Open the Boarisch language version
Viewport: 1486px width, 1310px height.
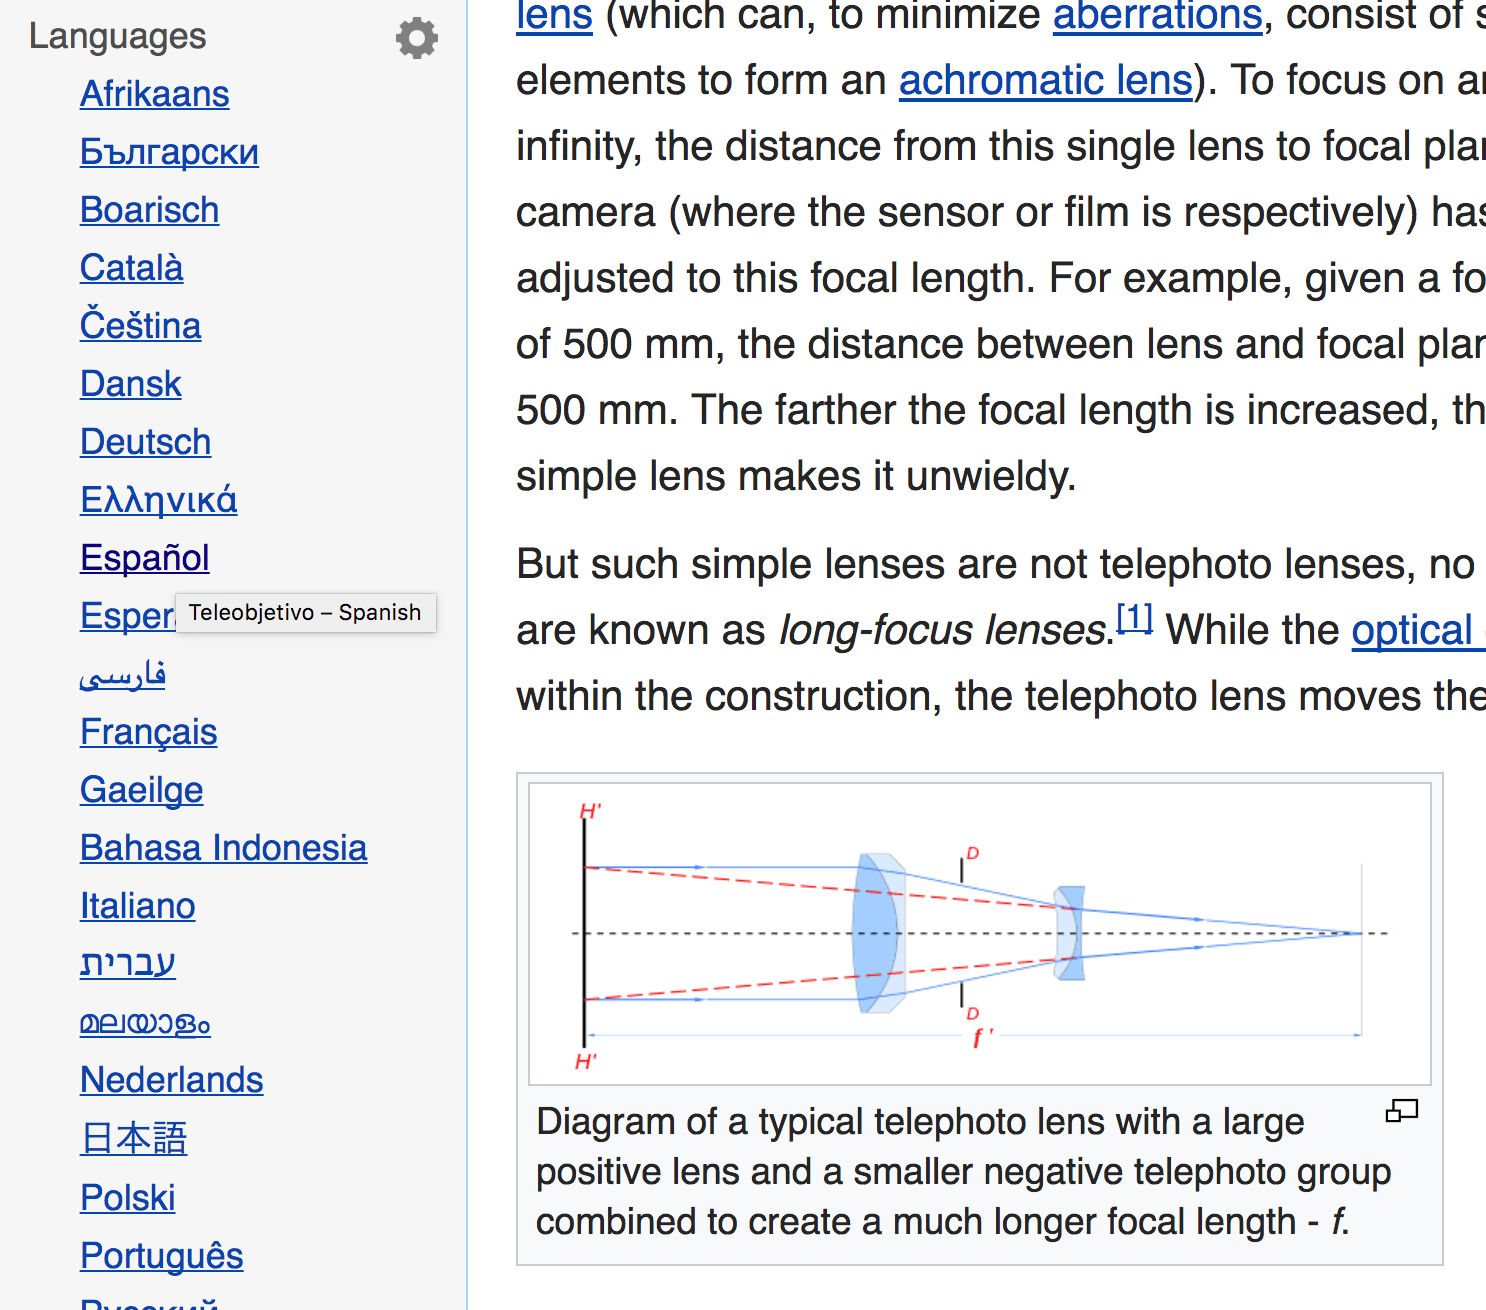[150, 210]
